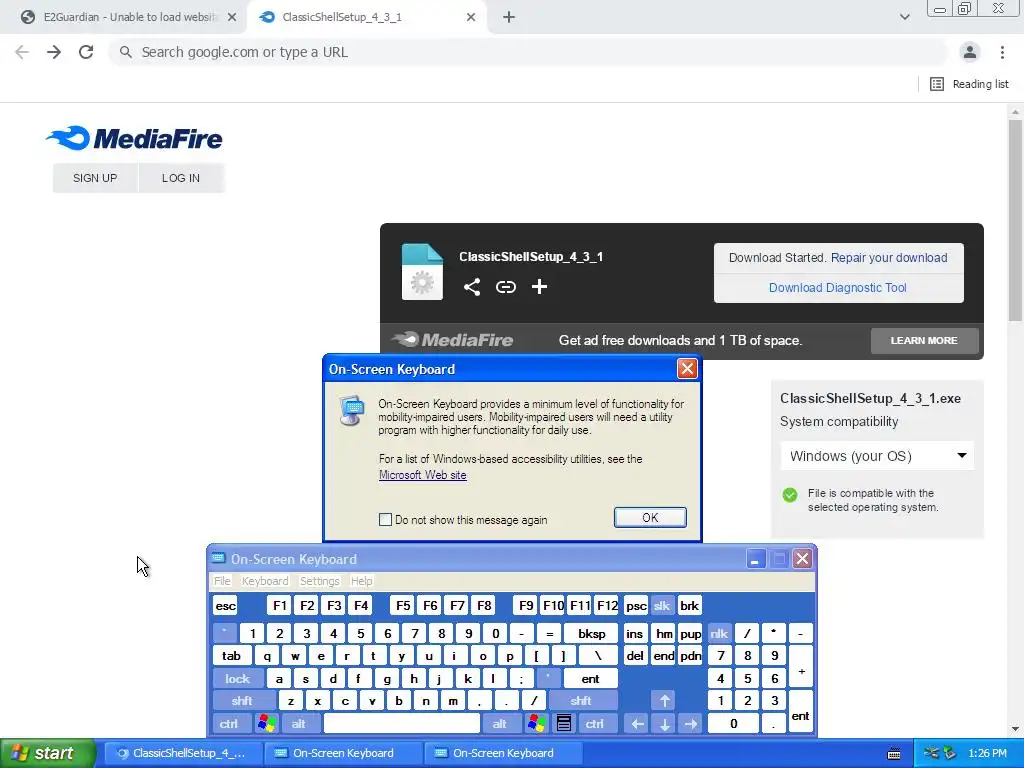Close the On-Screen Keyboard message dialog
Viewport: 1024px width, 768px height.
(x=687, y=369)
